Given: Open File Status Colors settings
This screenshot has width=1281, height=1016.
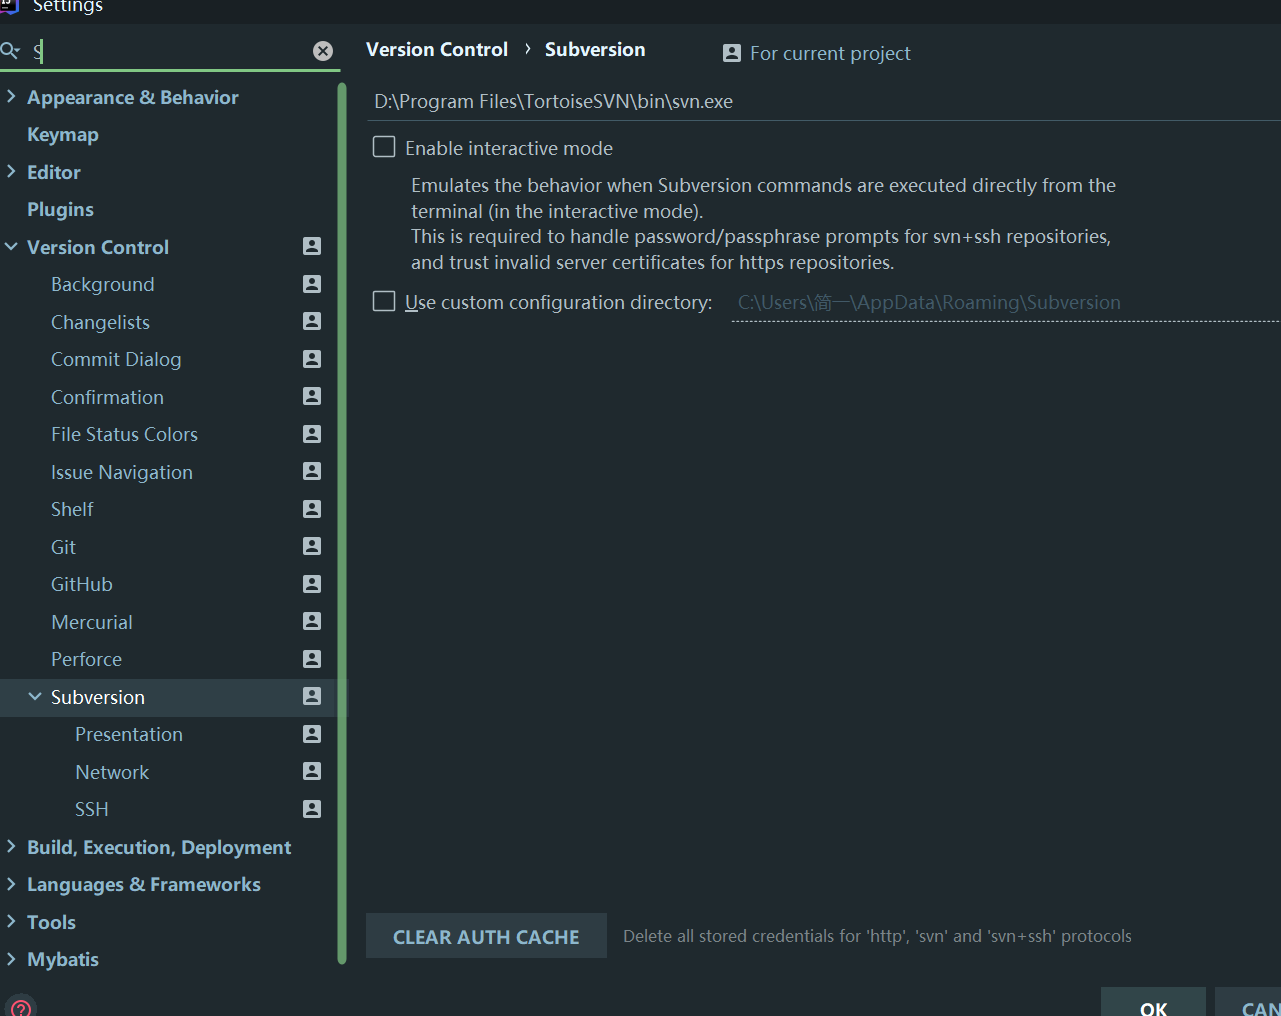Looking at the screenshot, I should point(124,435).
